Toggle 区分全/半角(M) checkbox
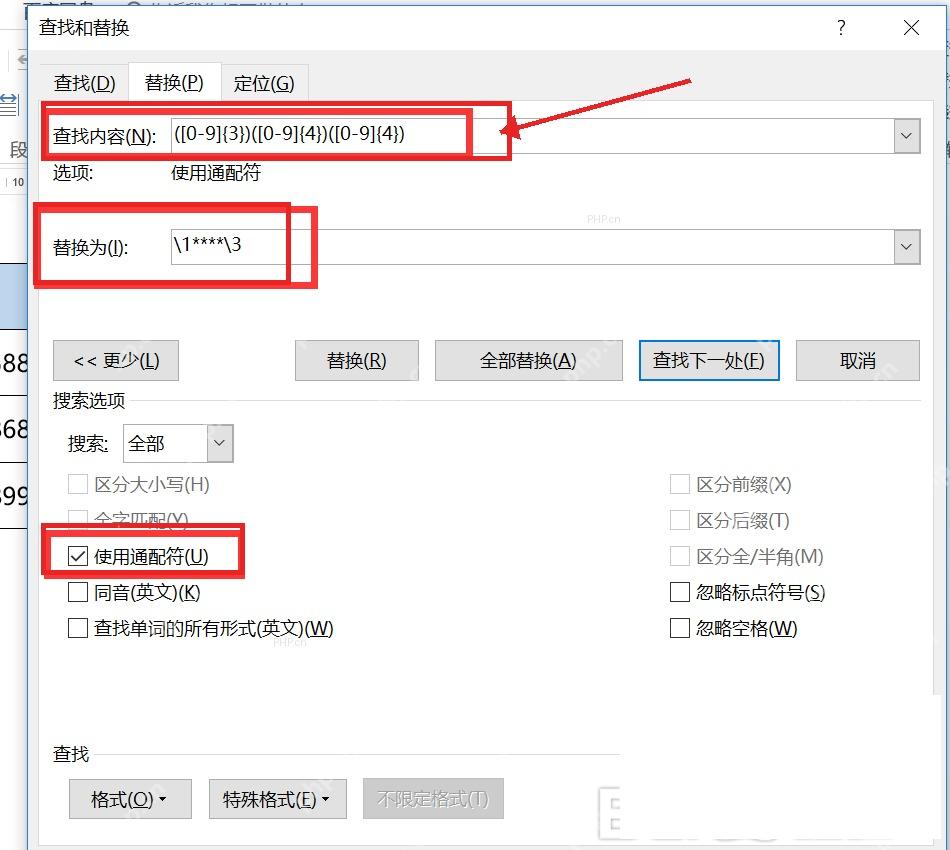Screen dimensions: 950x850 [680, 556]
